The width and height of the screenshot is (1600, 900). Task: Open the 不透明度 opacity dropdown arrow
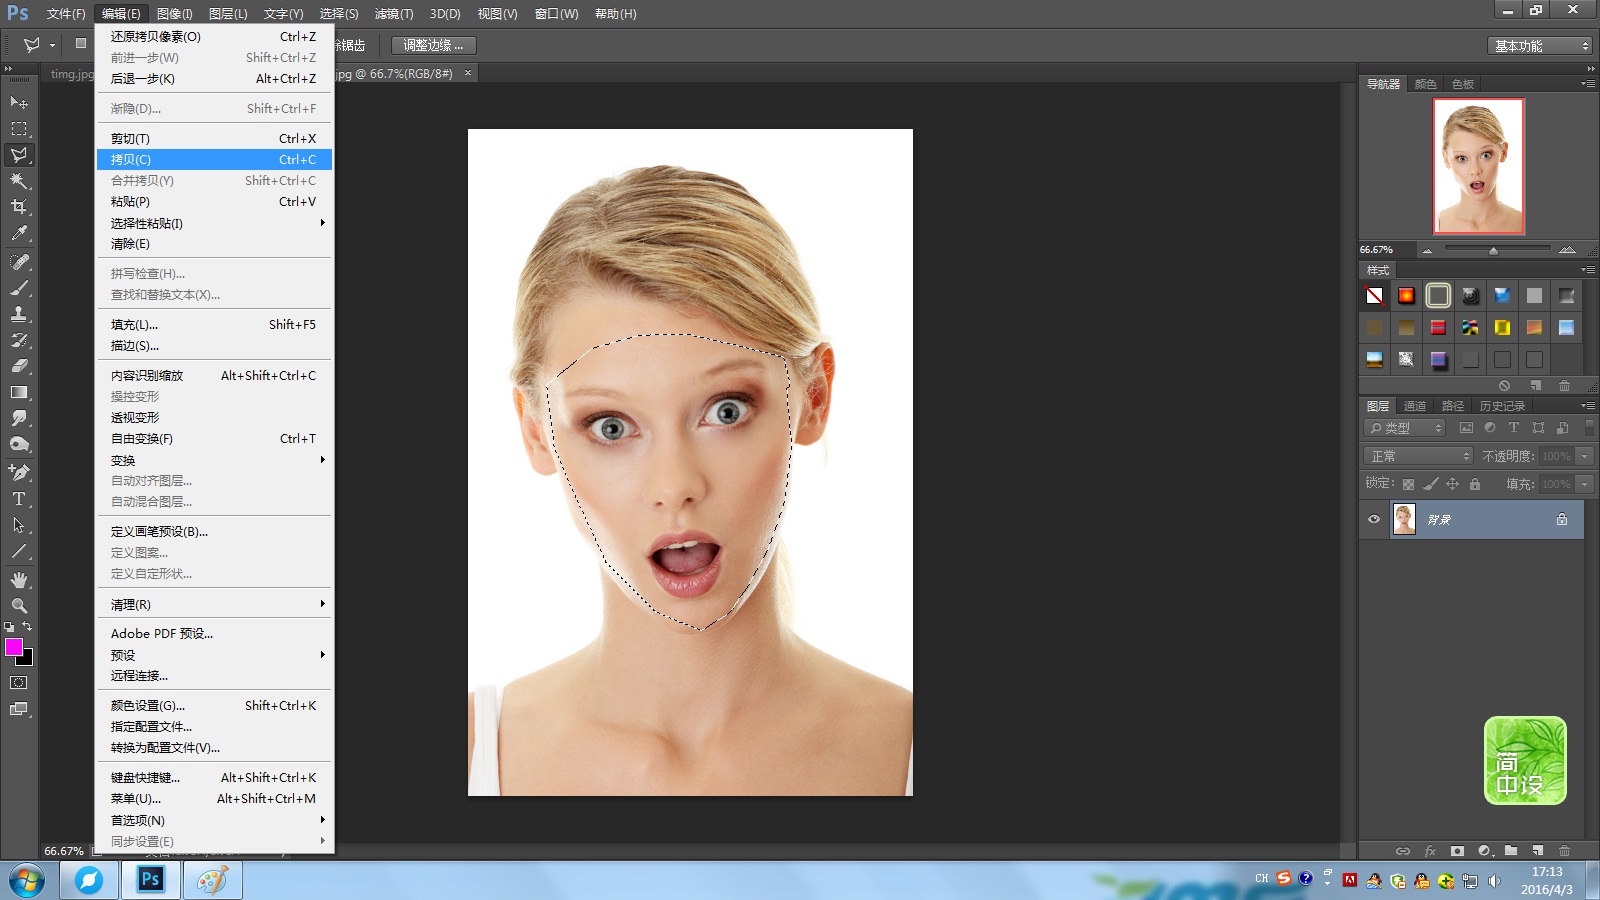[1584, 456]
